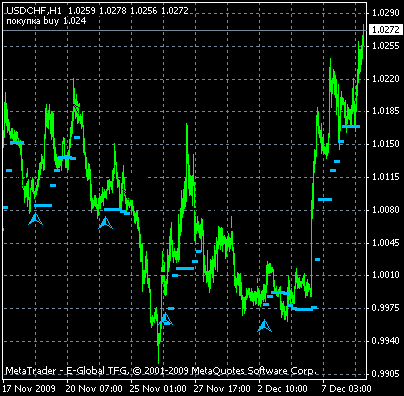Select the blue buy arrow between 20 Nov and 25 Nov
This screenshot has height=396, width=404.
105,223
